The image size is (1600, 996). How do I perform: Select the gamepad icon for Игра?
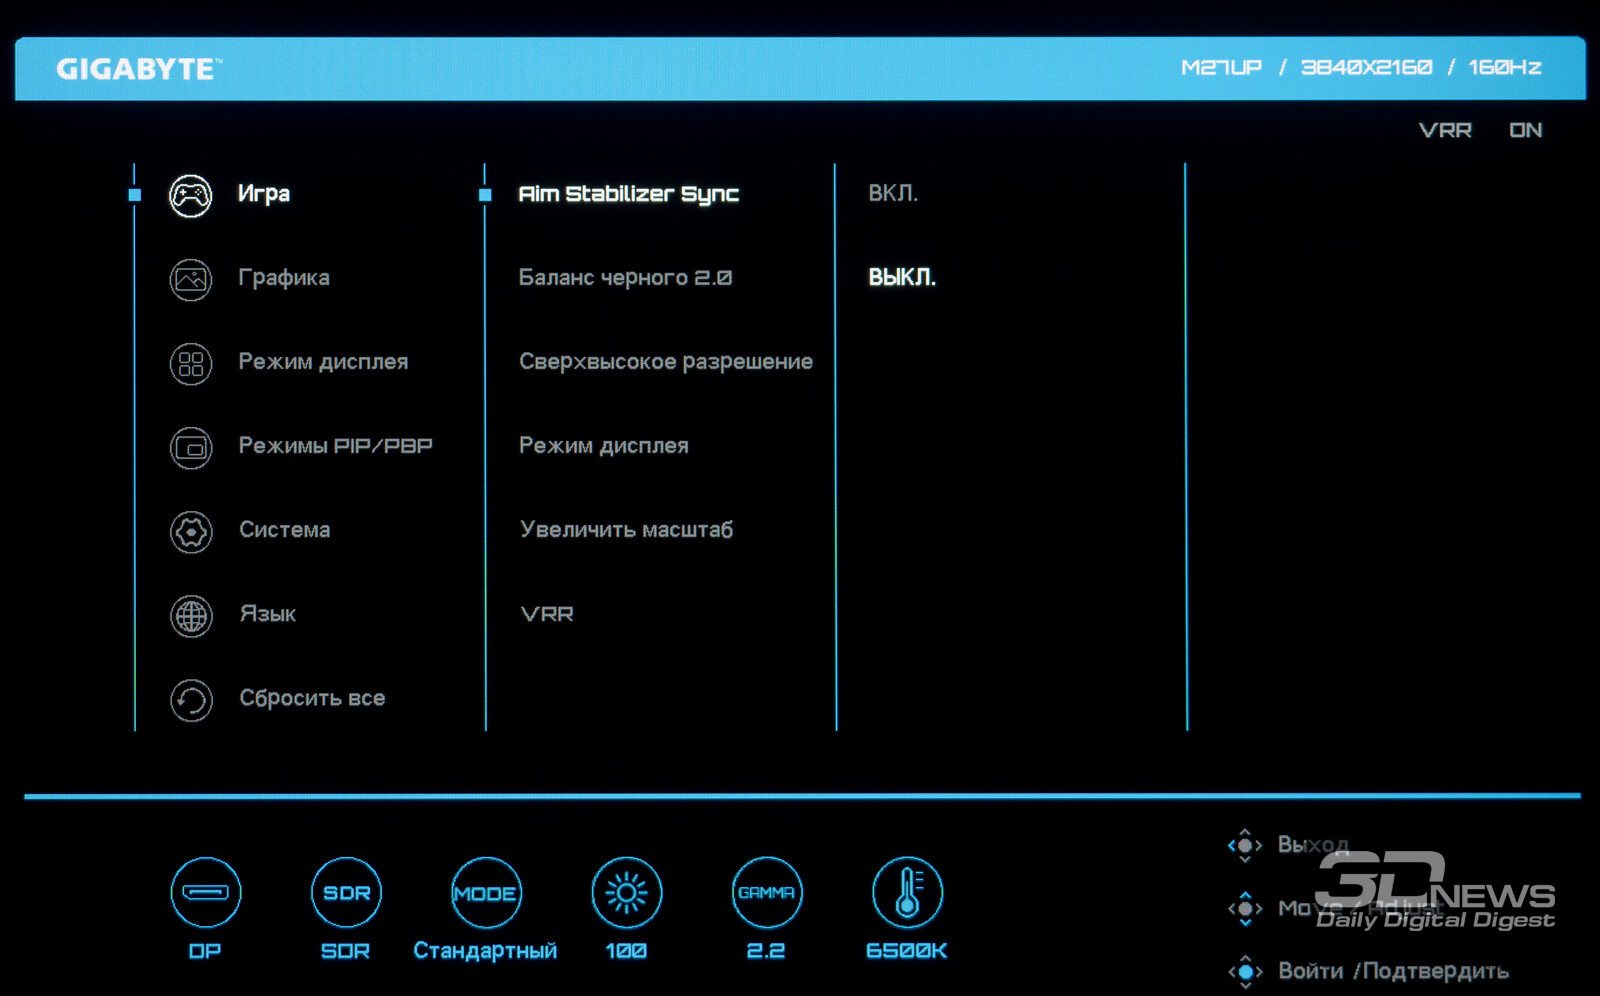click(x=190, y=195)
